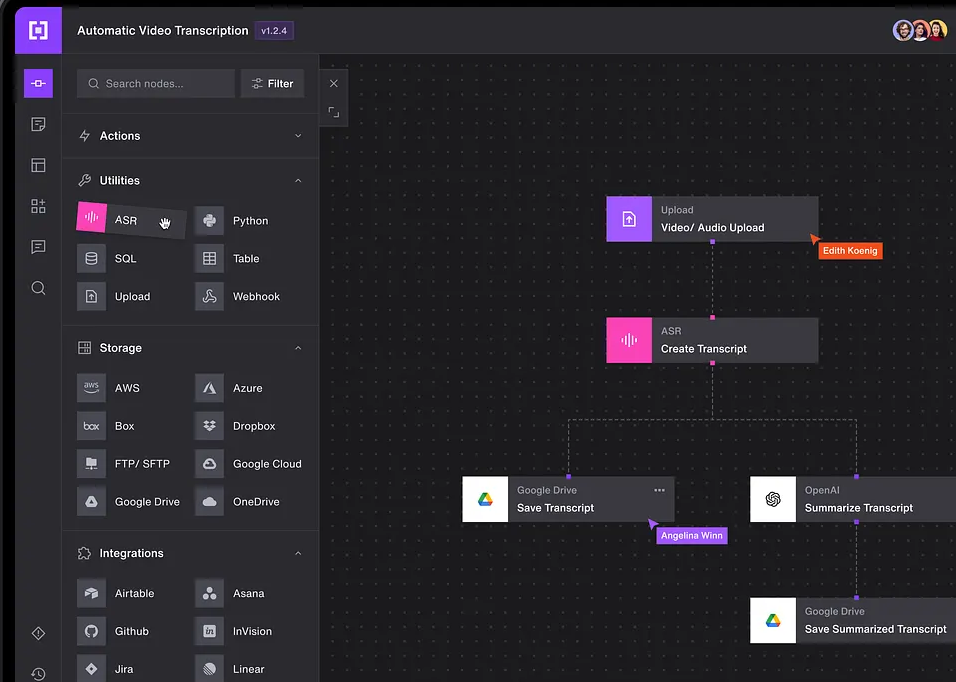Close the node panel with X button
The width and height of the screenshot is (956, 682).
click(334, 84)
